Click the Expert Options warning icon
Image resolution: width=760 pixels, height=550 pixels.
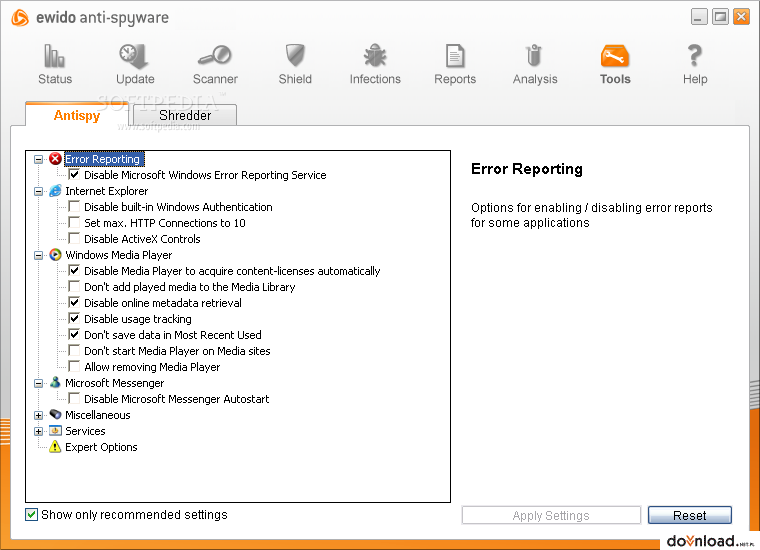(55, 447)
